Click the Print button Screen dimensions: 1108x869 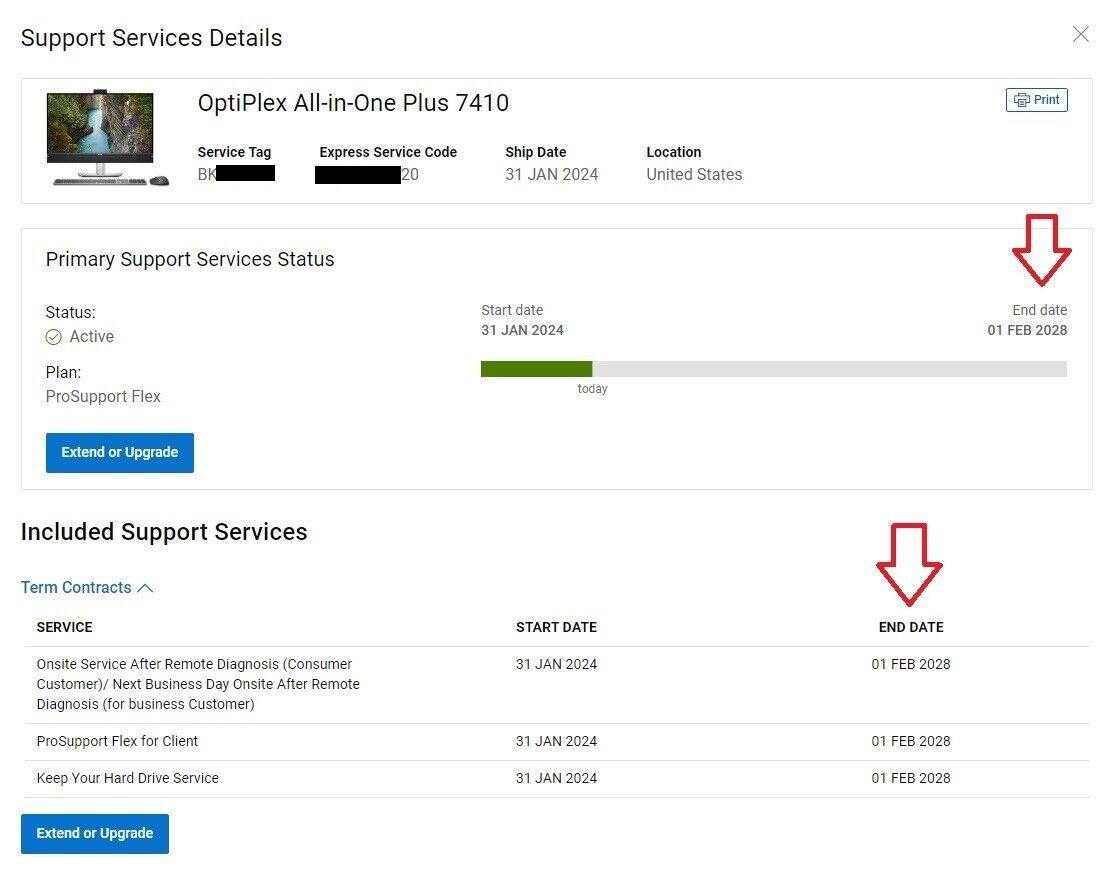[x=1036, y=100]
